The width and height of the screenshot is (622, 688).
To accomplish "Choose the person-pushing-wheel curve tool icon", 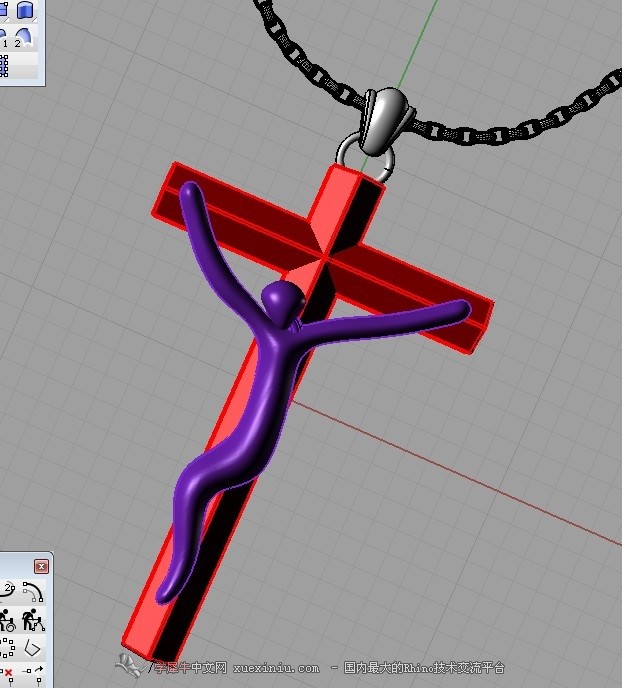I will click(x=7, y=620).
